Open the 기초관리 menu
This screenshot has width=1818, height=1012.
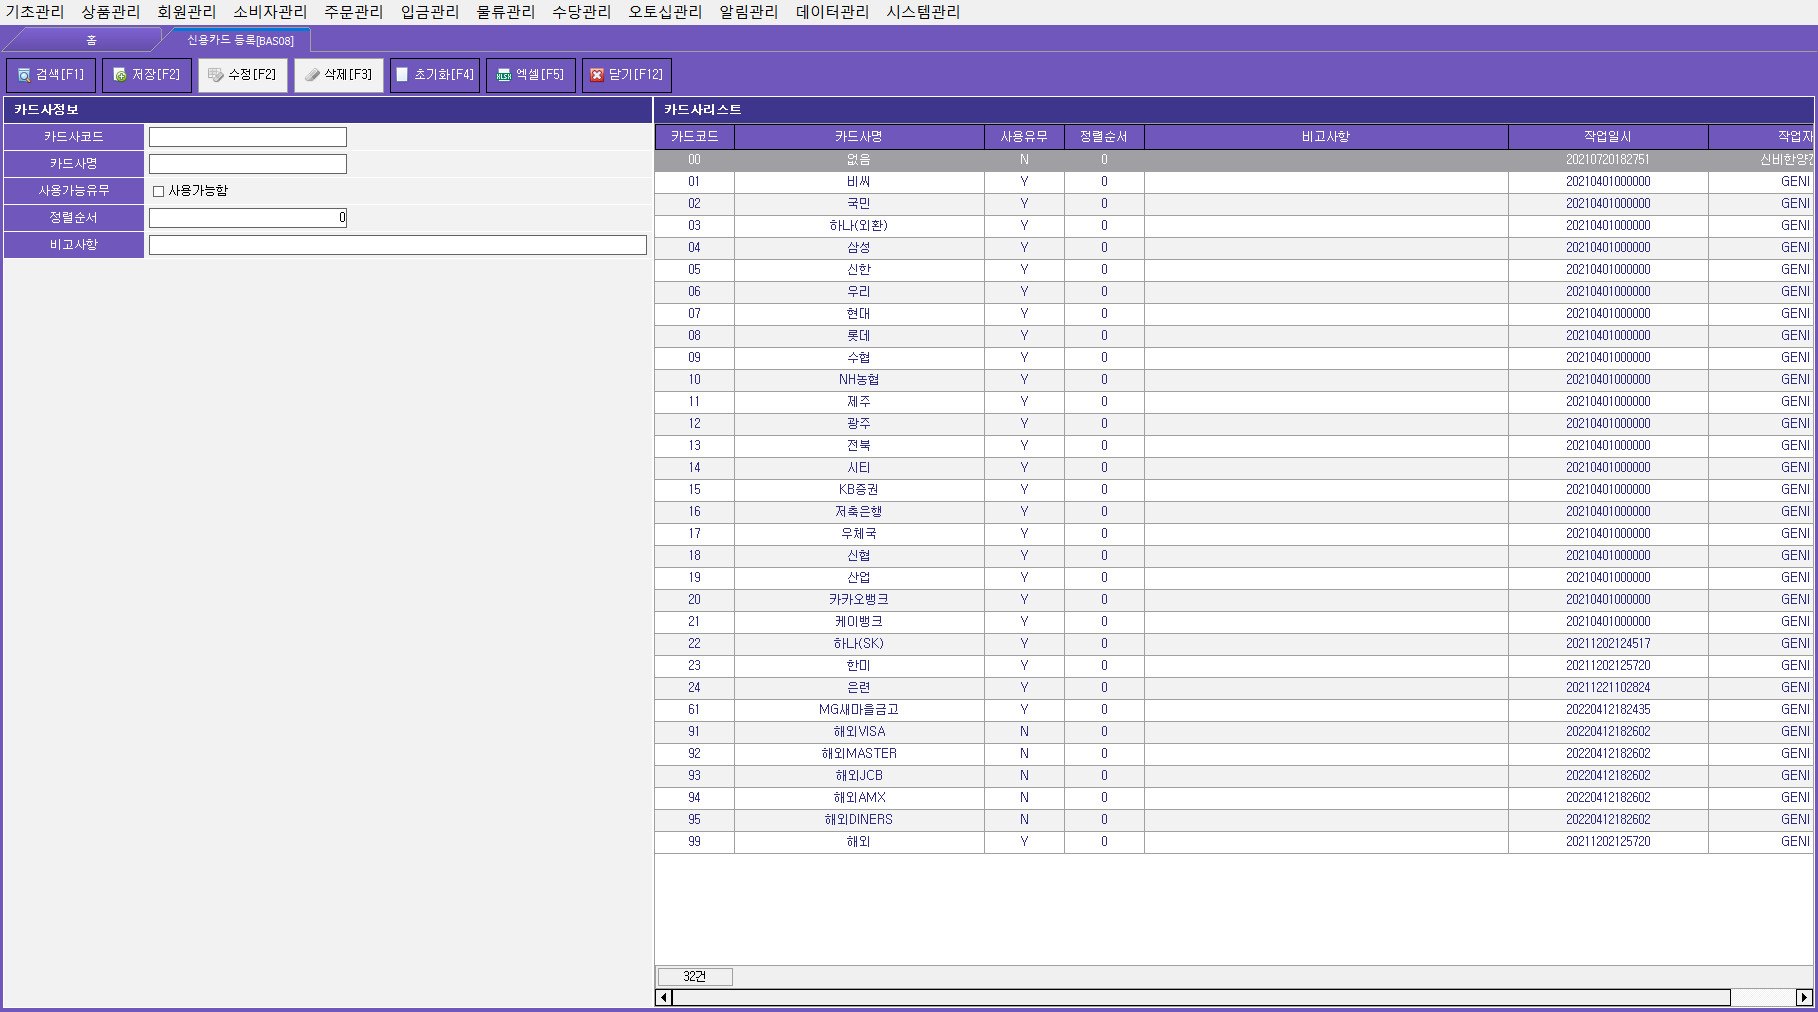pos(35,12)
